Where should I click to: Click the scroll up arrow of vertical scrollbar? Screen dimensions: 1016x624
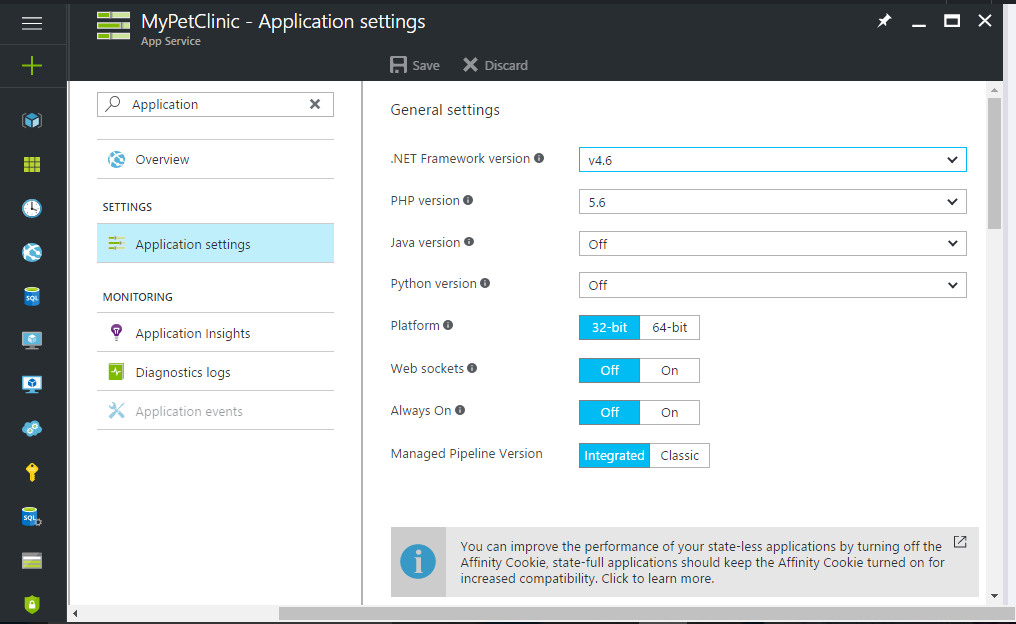point(994,89)
